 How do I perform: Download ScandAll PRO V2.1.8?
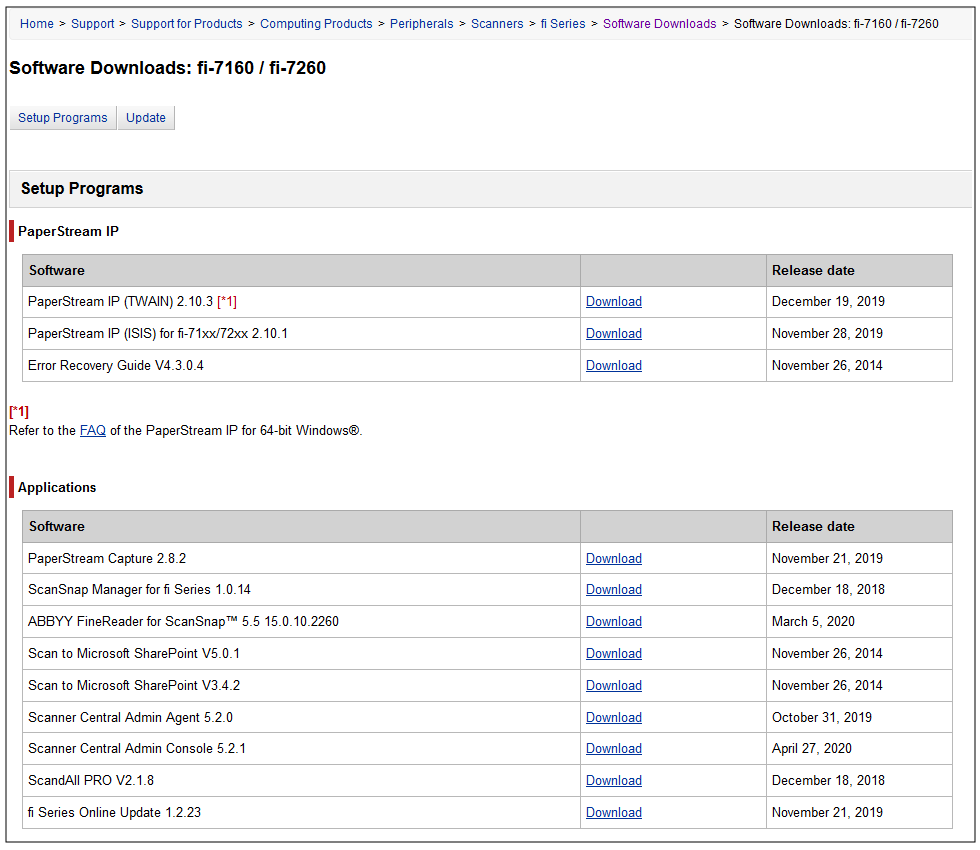click(x=614, y=781)
